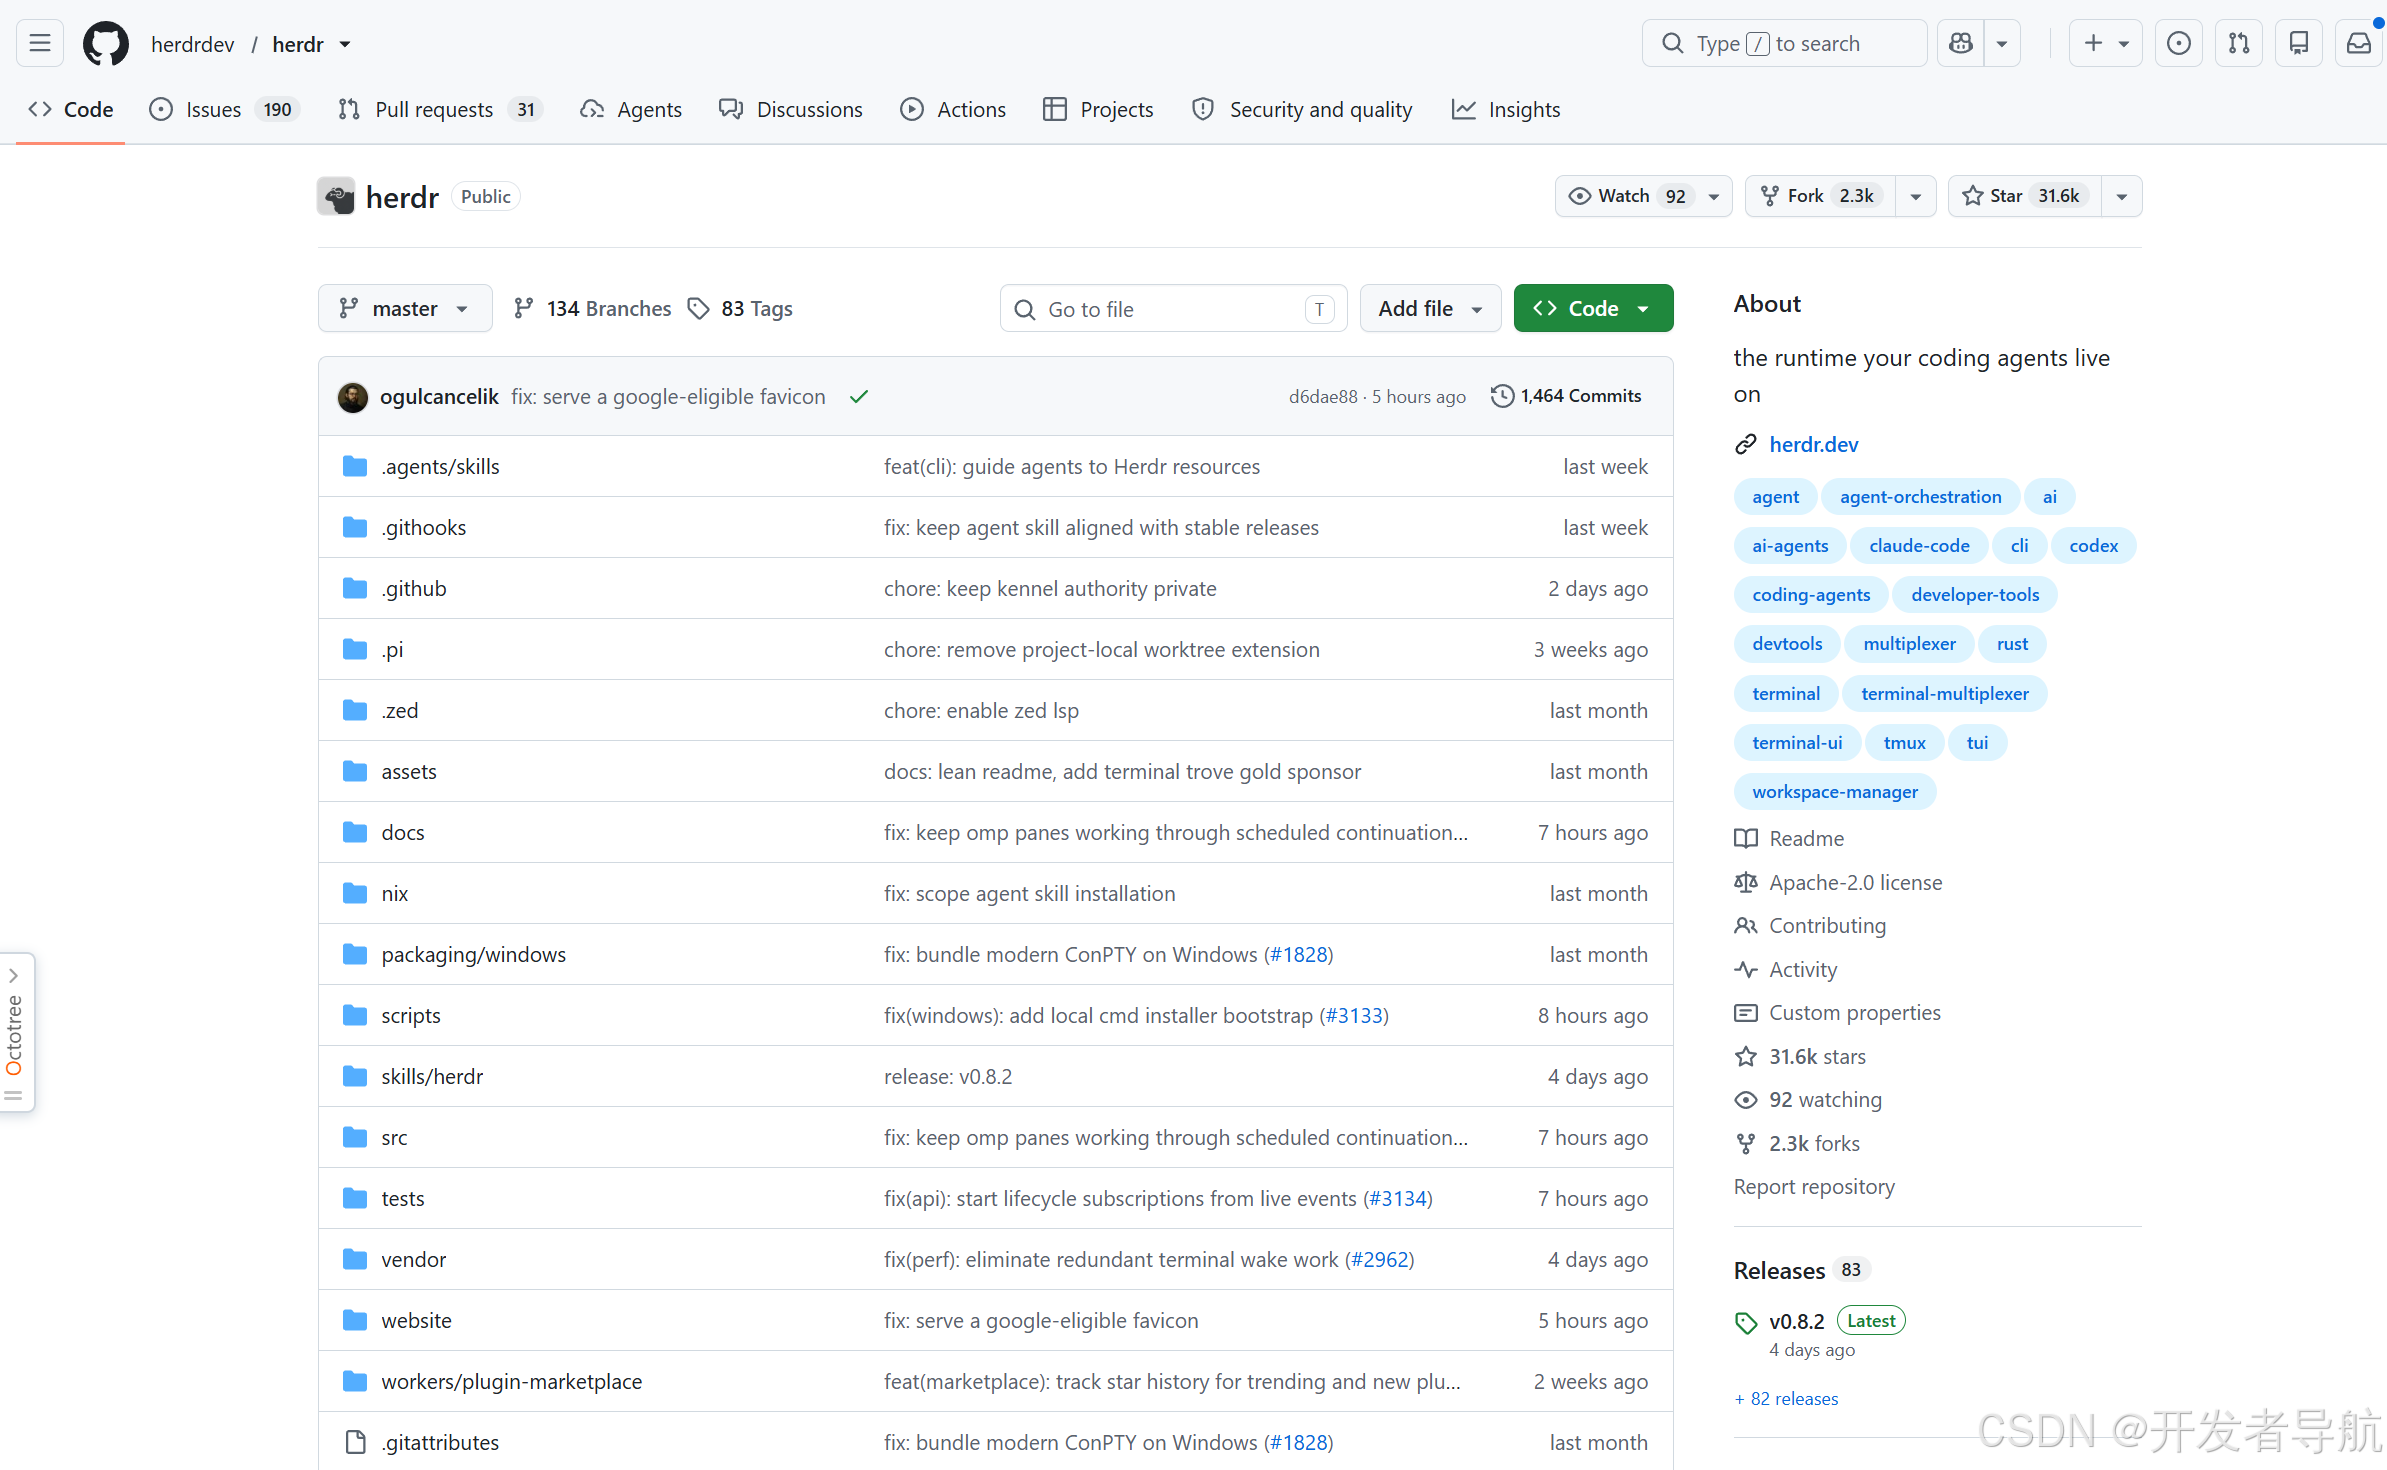Open commit d6dae88
Image resolution: width=2387 pixels, height=1470 pixels.
tap(1323, 397)
